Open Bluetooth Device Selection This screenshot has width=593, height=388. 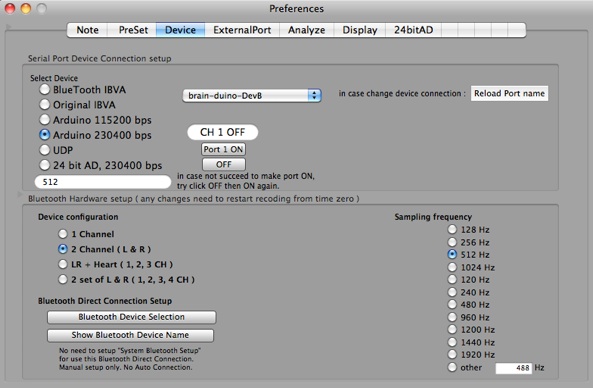[x=132, y=317]
